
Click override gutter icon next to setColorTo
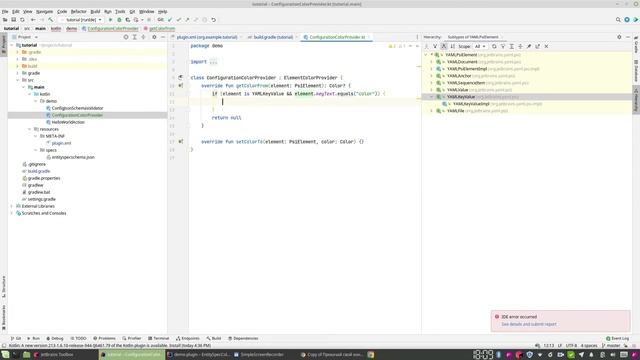click(180, 142)
